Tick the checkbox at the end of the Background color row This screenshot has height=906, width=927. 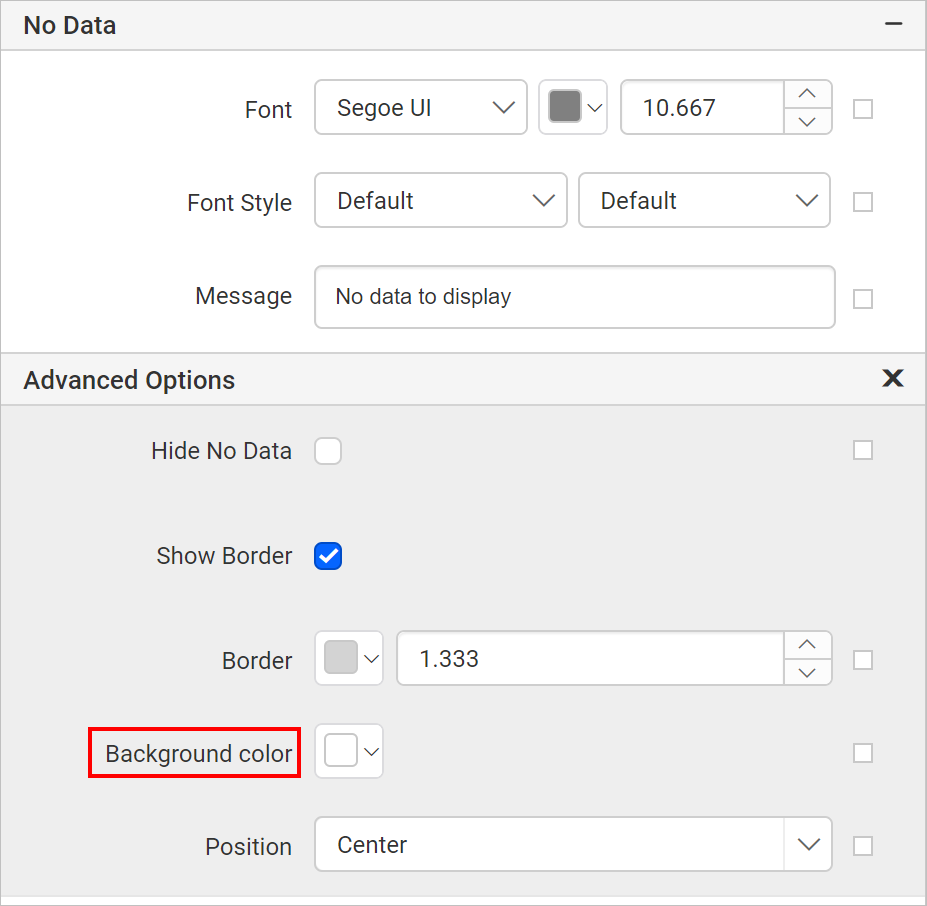pos(863,753)
